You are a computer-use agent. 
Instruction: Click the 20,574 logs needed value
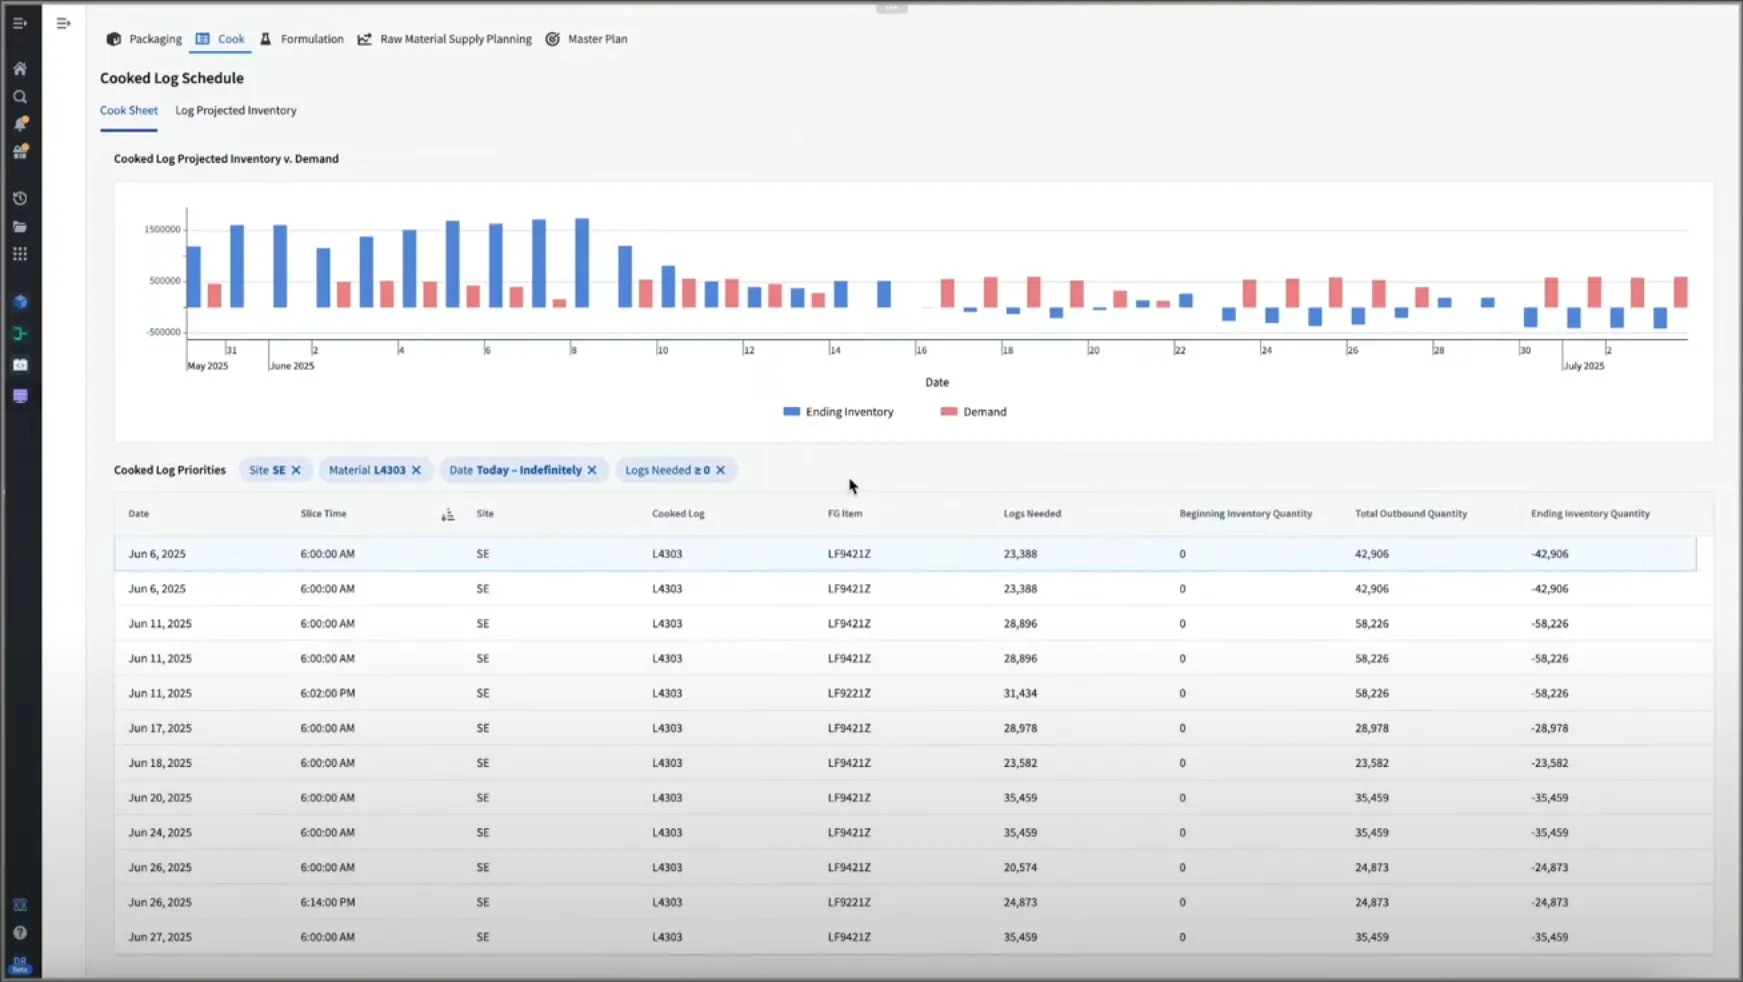point(1020,868)
